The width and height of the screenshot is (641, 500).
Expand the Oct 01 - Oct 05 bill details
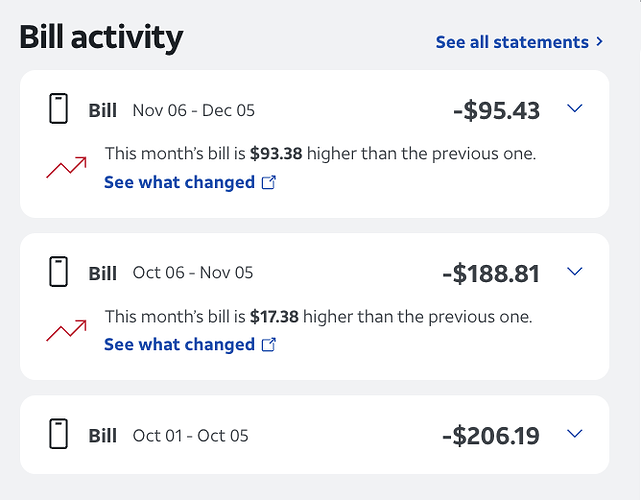coord(574,434)
